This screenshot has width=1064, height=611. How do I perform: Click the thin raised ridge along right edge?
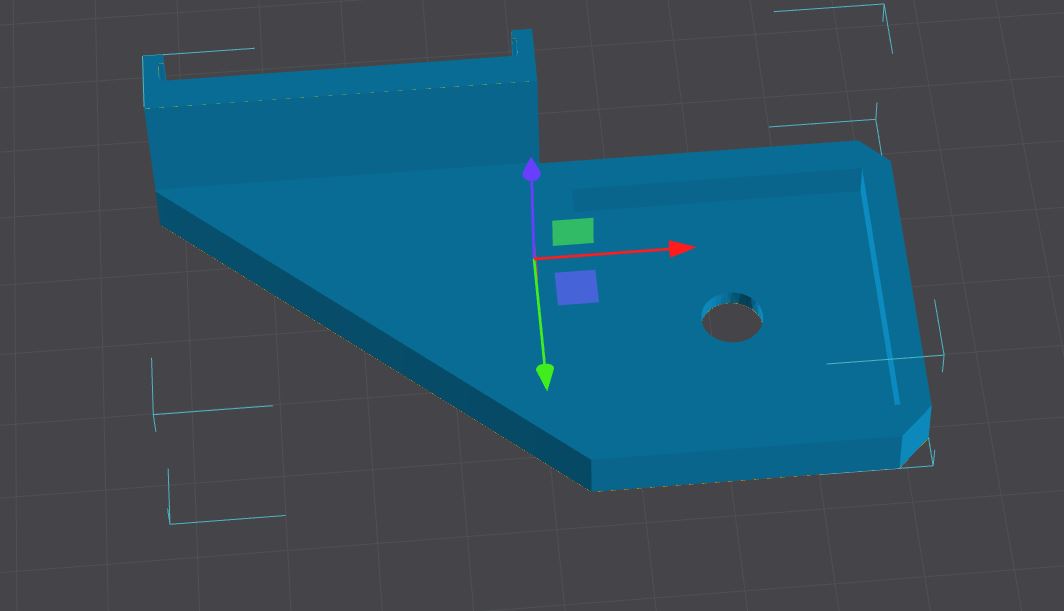(x=880, y=290)
